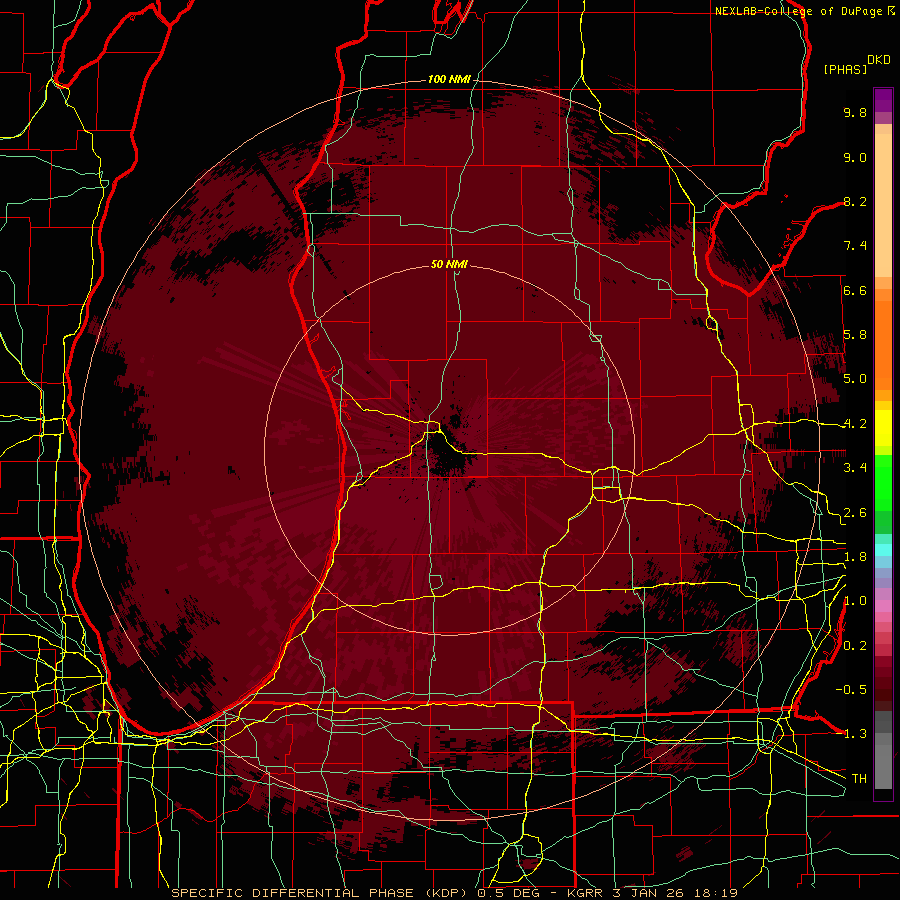This screenshot has width=900, height=900.
Task: Click the "50 NMI" range ring label
Action: pyautogui.click(x=449, y=264)
